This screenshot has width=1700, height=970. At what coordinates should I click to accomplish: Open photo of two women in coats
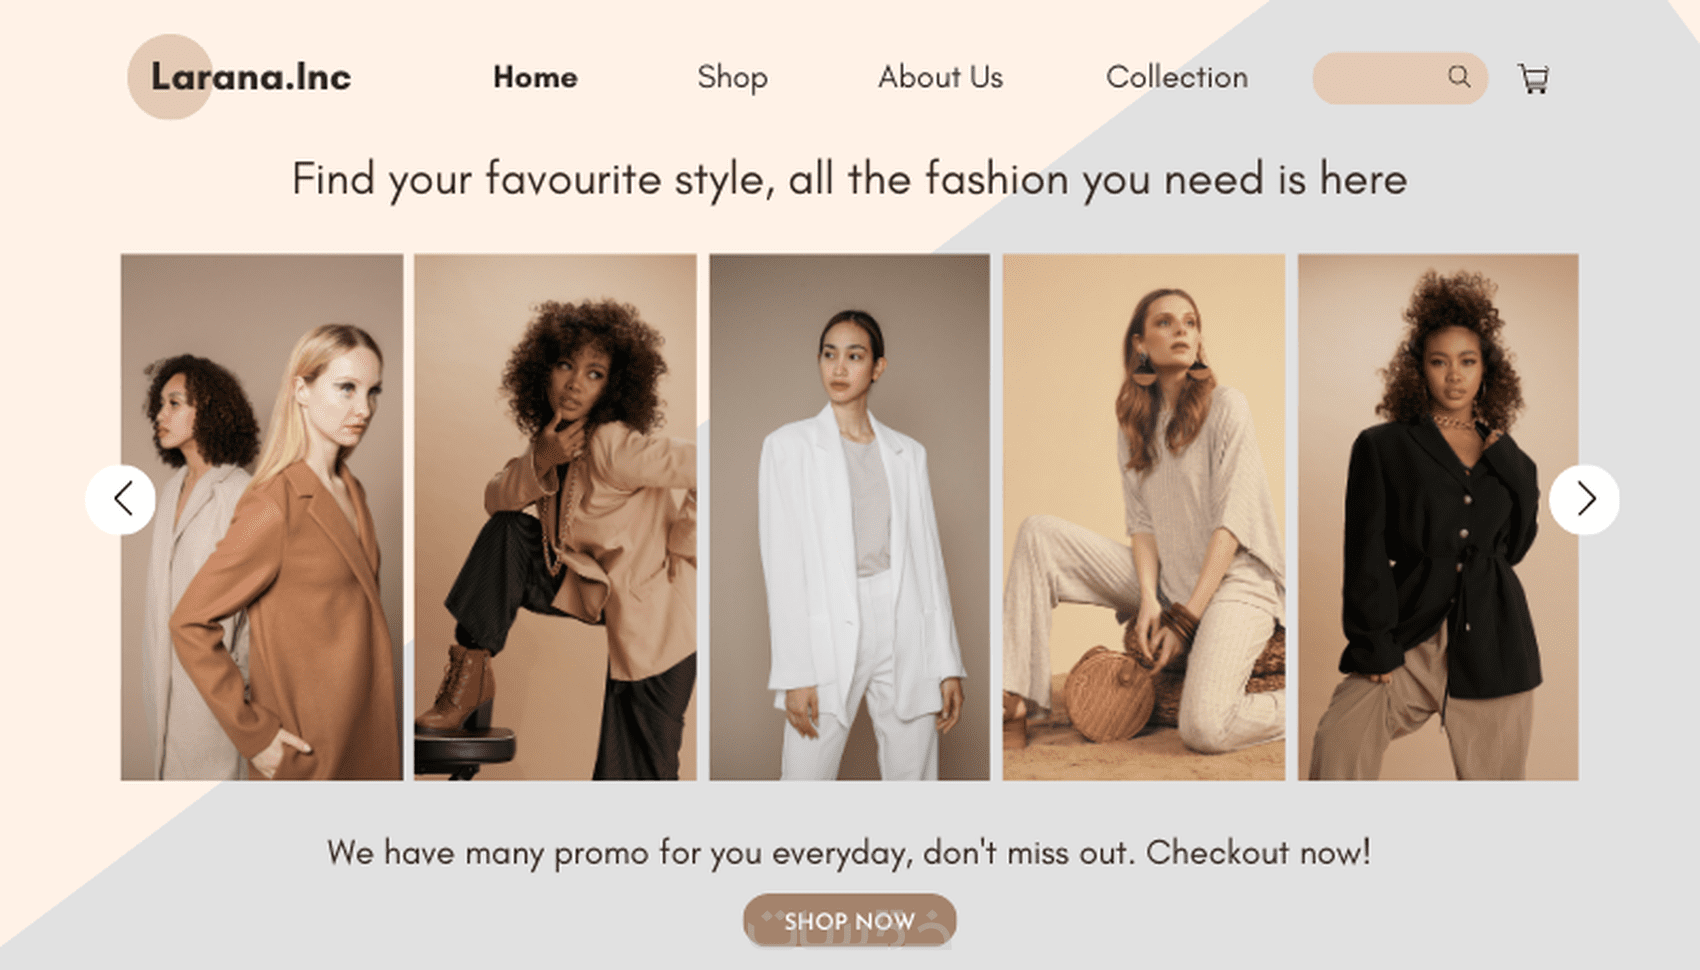[262, 517]
